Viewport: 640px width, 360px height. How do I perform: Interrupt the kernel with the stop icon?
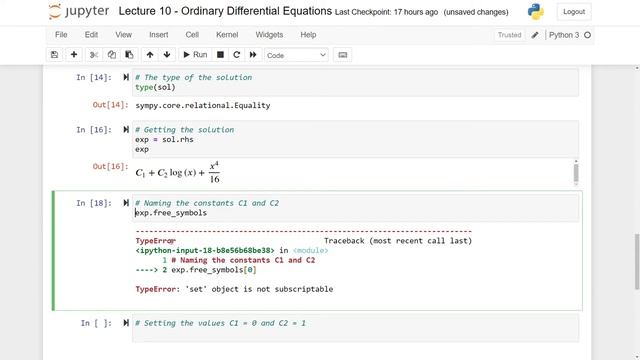click(220, 55)
